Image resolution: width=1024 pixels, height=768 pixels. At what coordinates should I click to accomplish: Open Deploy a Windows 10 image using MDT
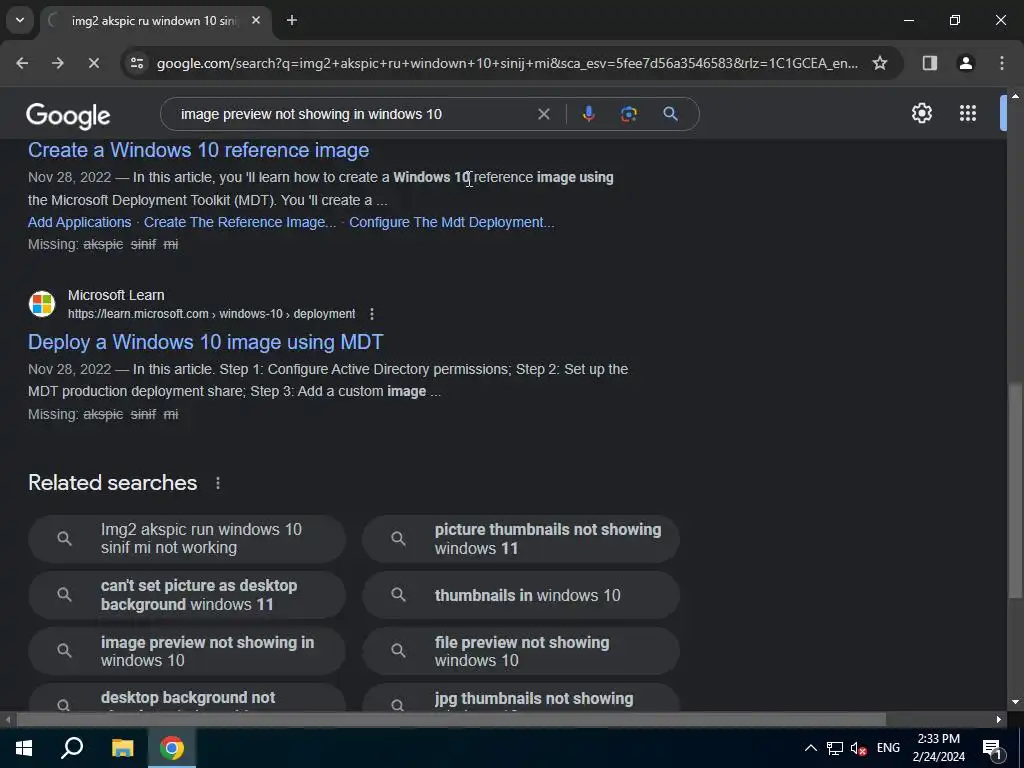206,342
